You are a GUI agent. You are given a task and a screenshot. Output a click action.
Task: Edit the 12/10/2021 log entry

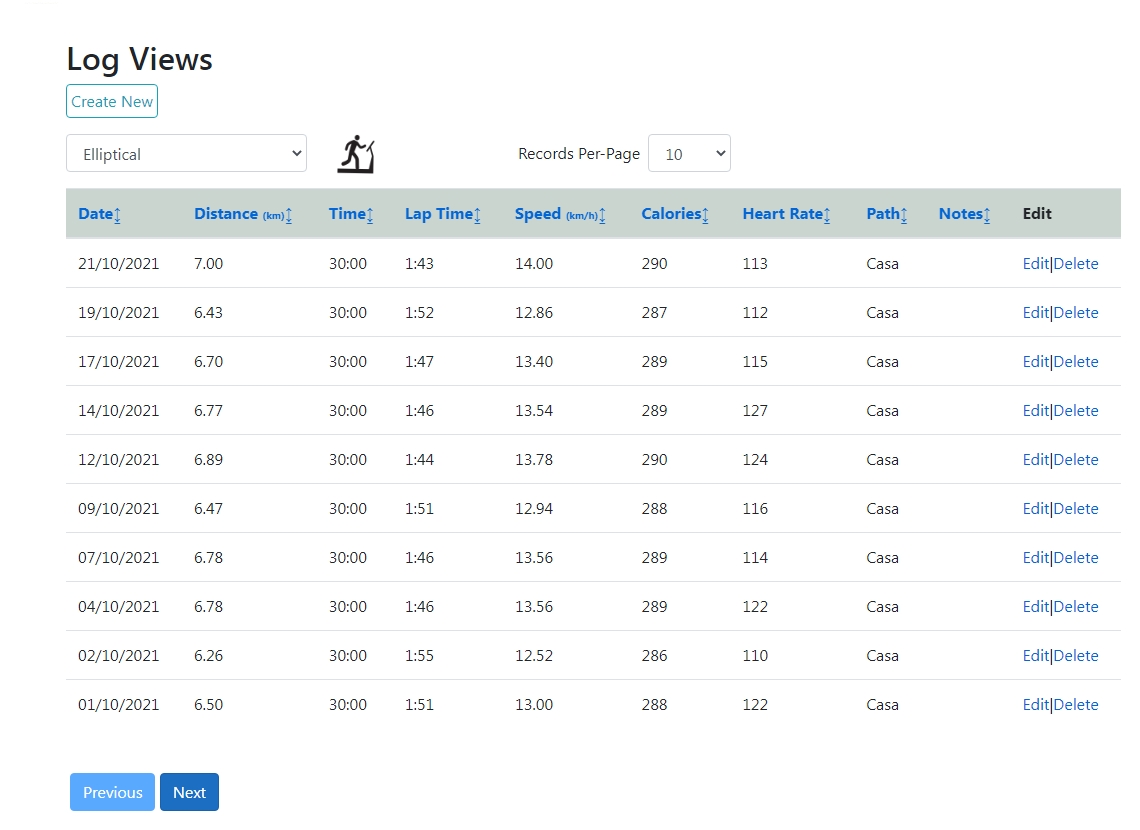[x=1035, y=460]
